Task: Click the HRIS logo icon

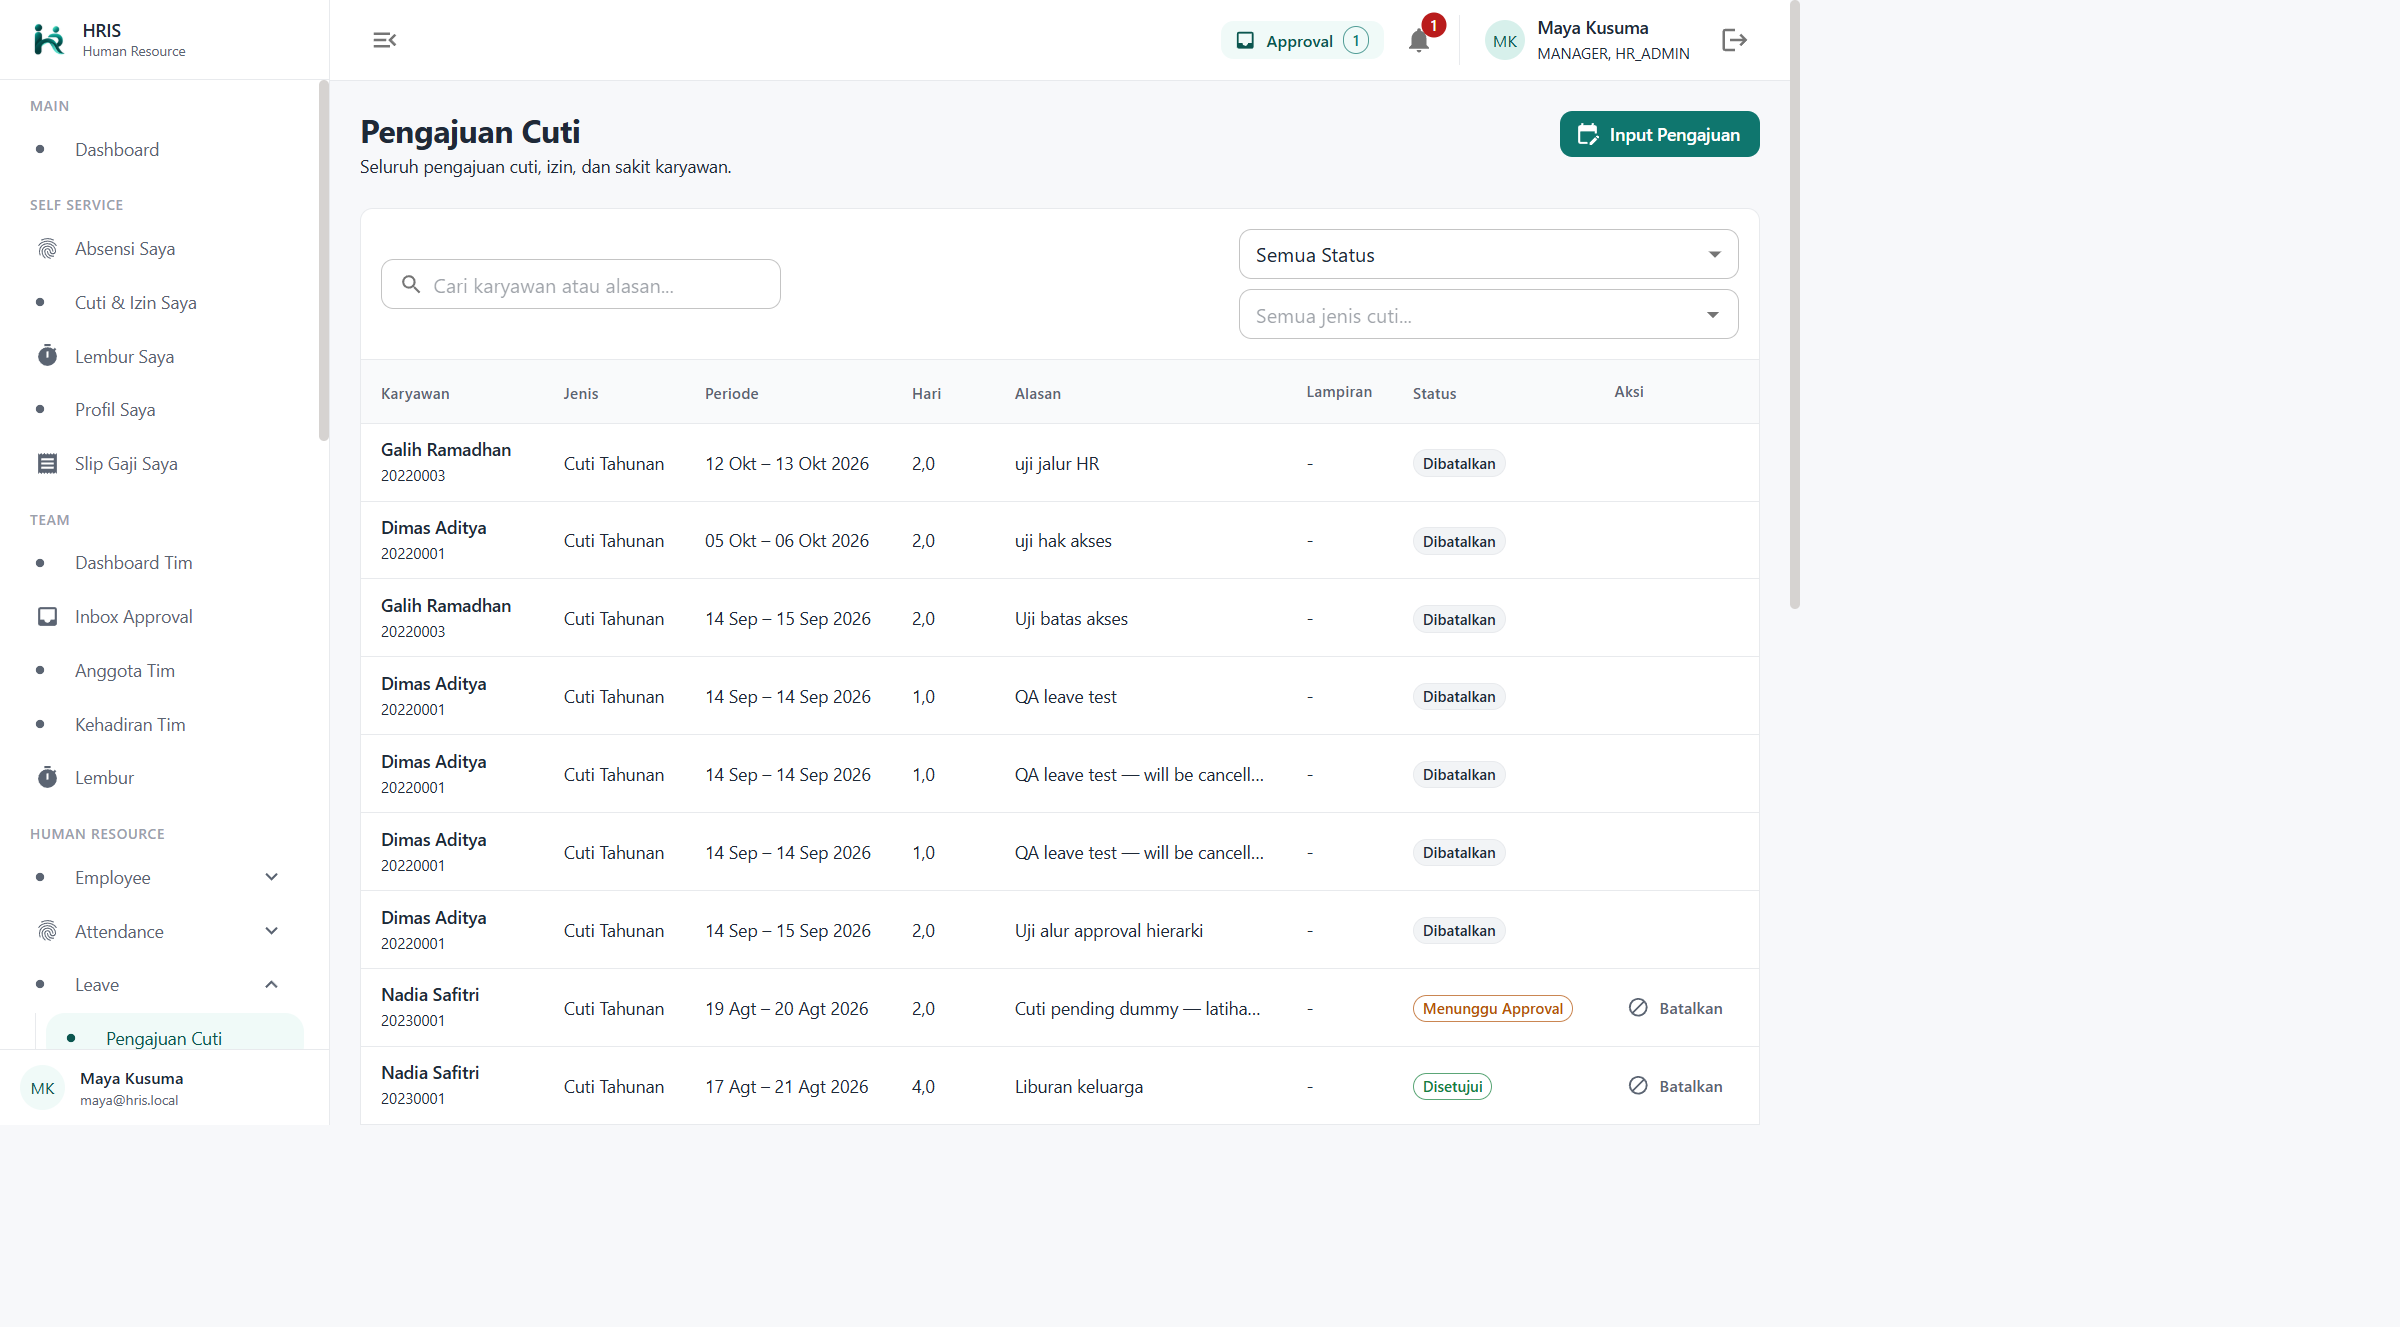Action: [x=49, y=40]
